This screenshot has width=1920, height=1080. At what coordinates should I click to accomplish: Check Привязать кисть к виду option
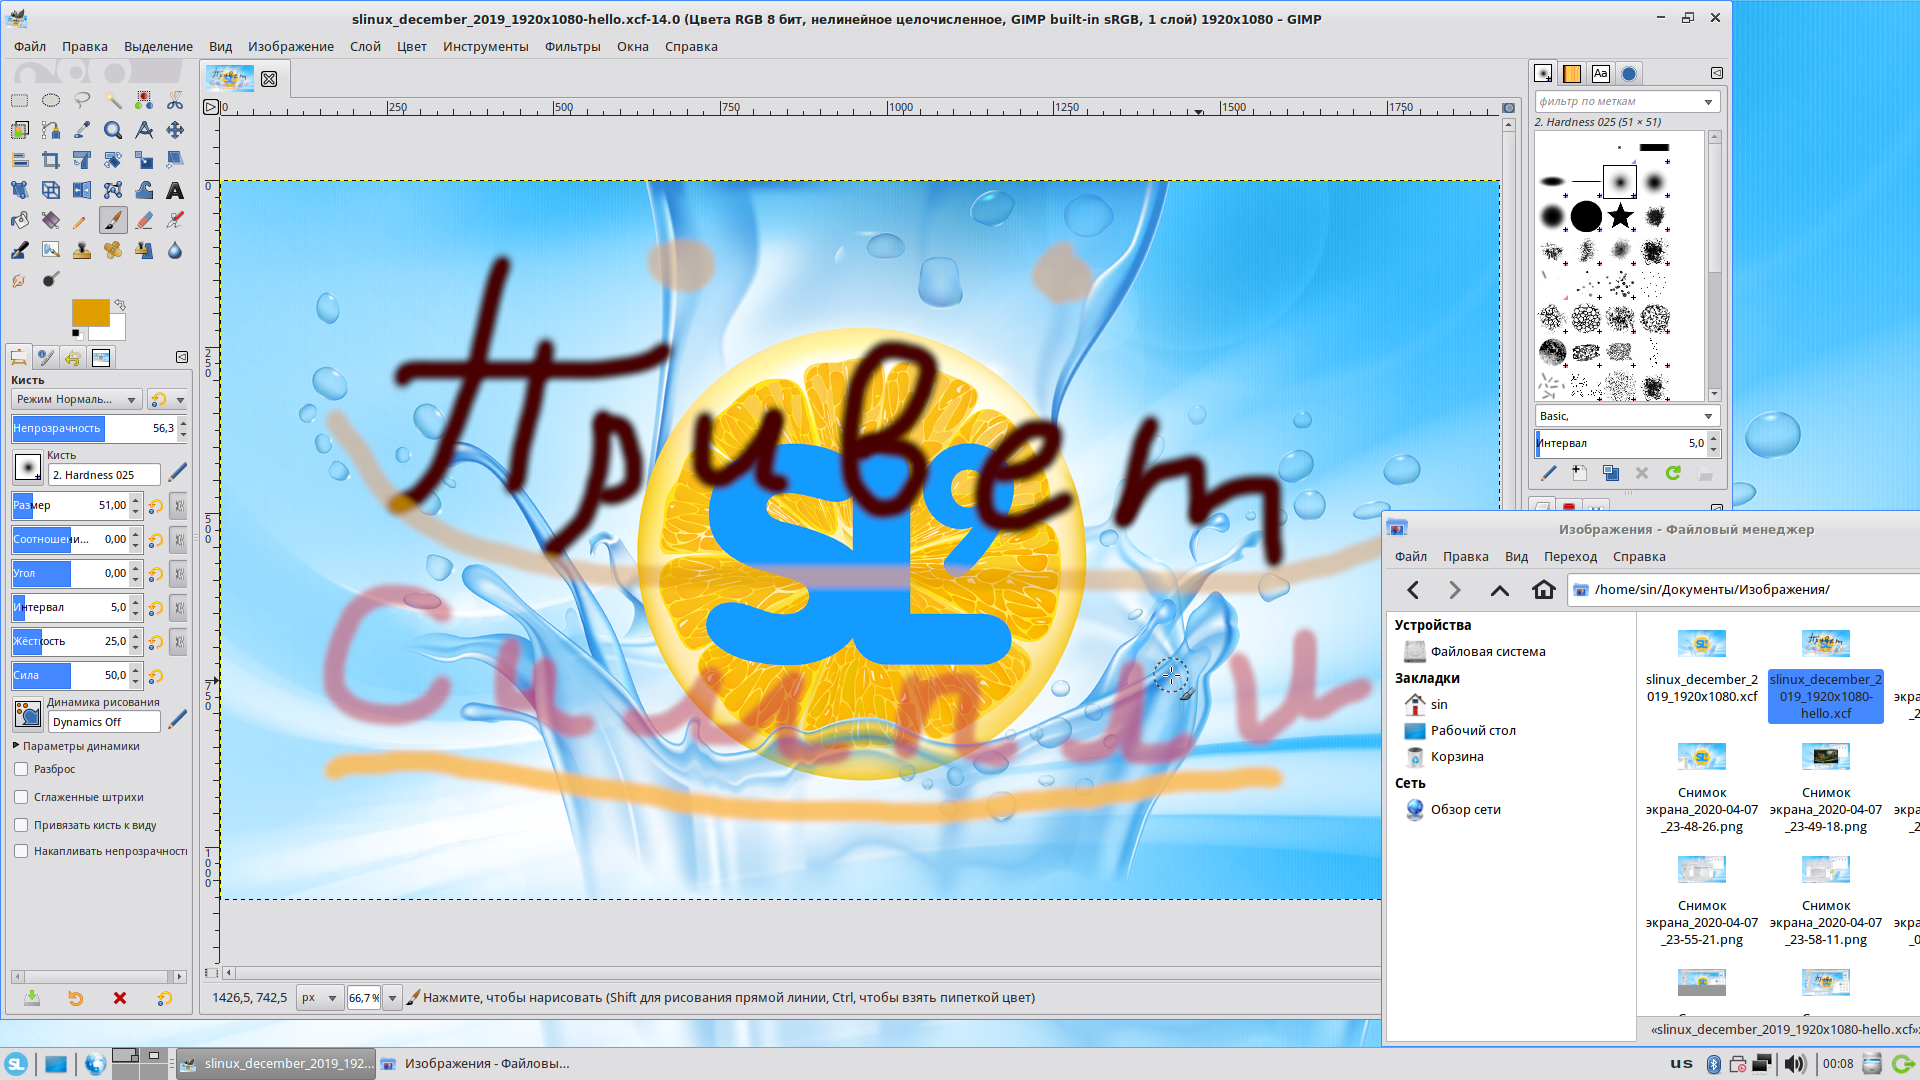tap(21, 825)
